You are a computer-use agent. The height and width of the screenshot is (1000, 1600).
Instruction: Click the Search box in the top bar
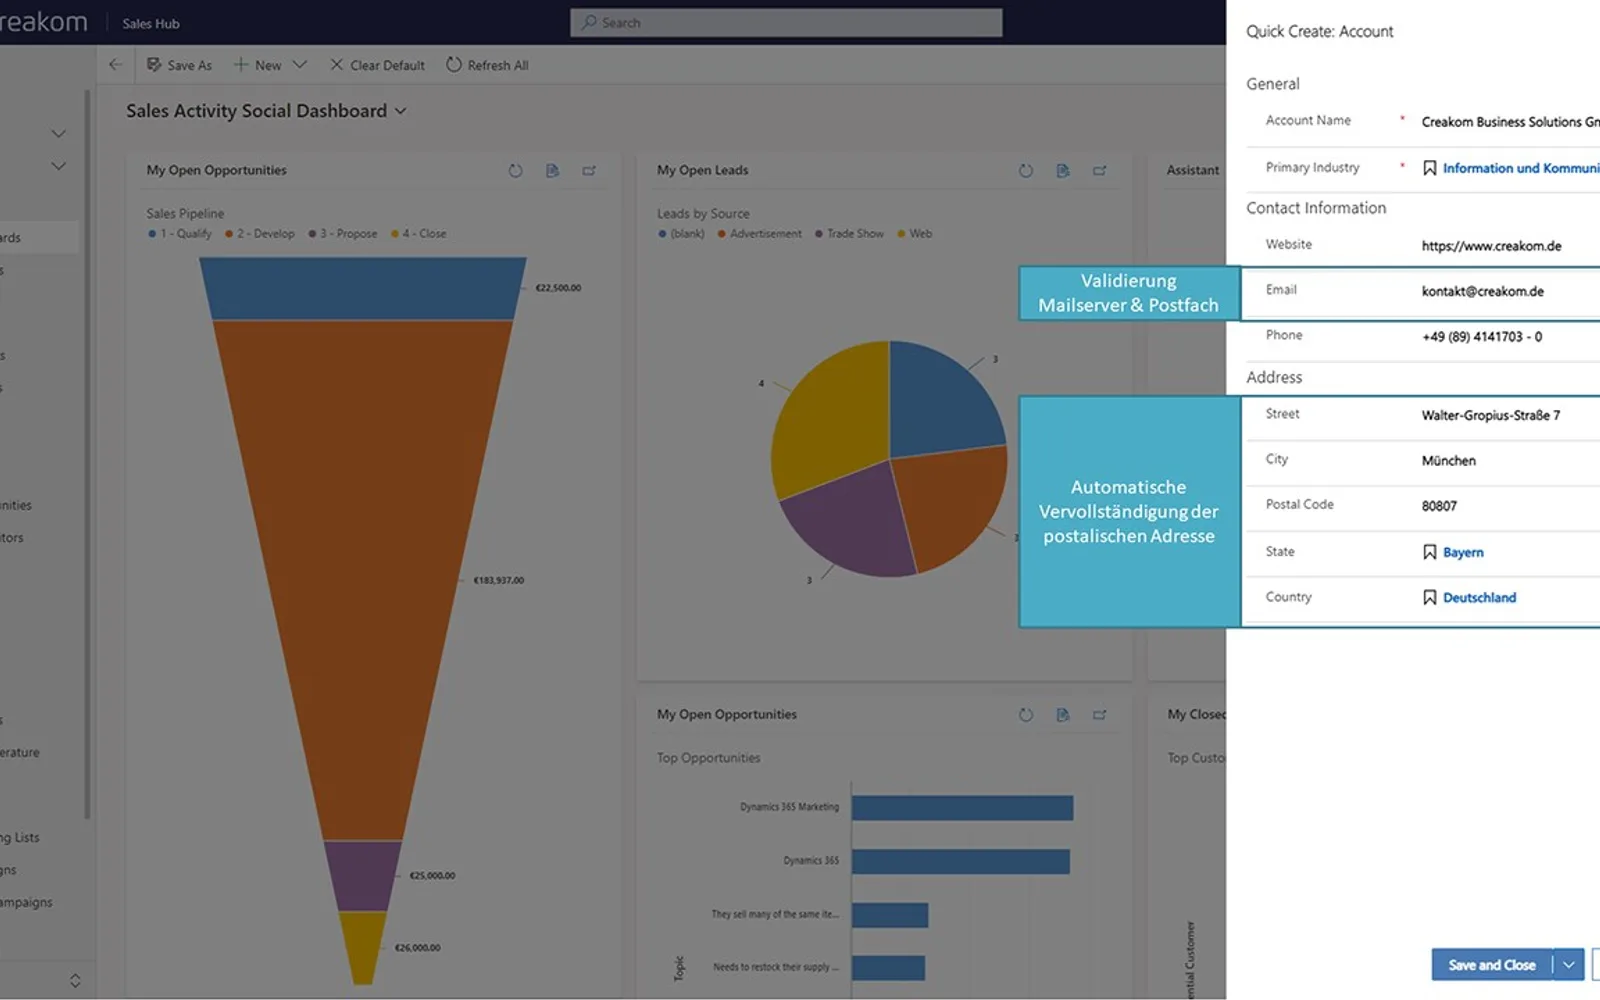coord(786,22)
